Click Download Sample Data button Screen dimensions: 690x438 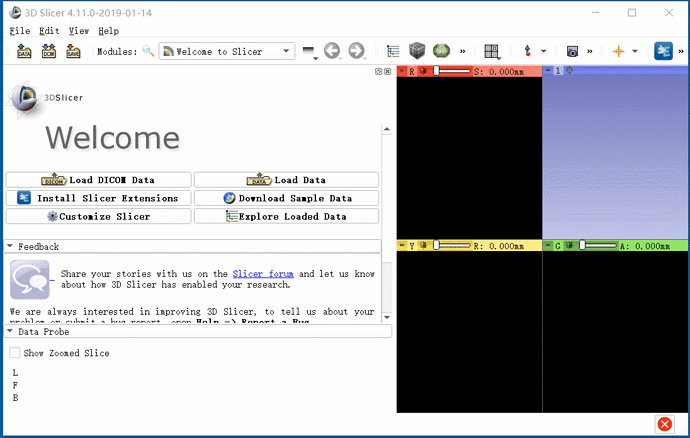[x=286, y=198]
